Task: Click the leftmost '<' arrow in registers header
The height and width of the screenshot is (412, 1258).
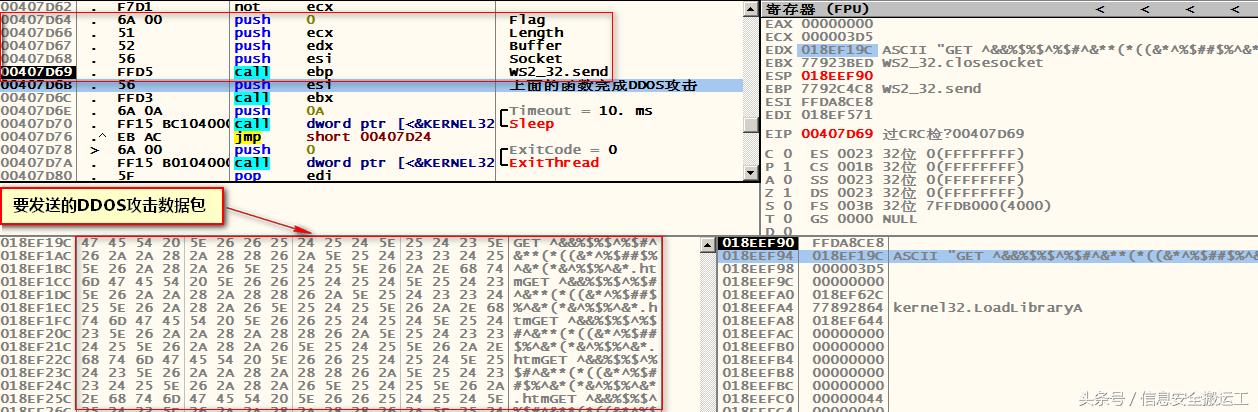Action: click(1099, 9)
